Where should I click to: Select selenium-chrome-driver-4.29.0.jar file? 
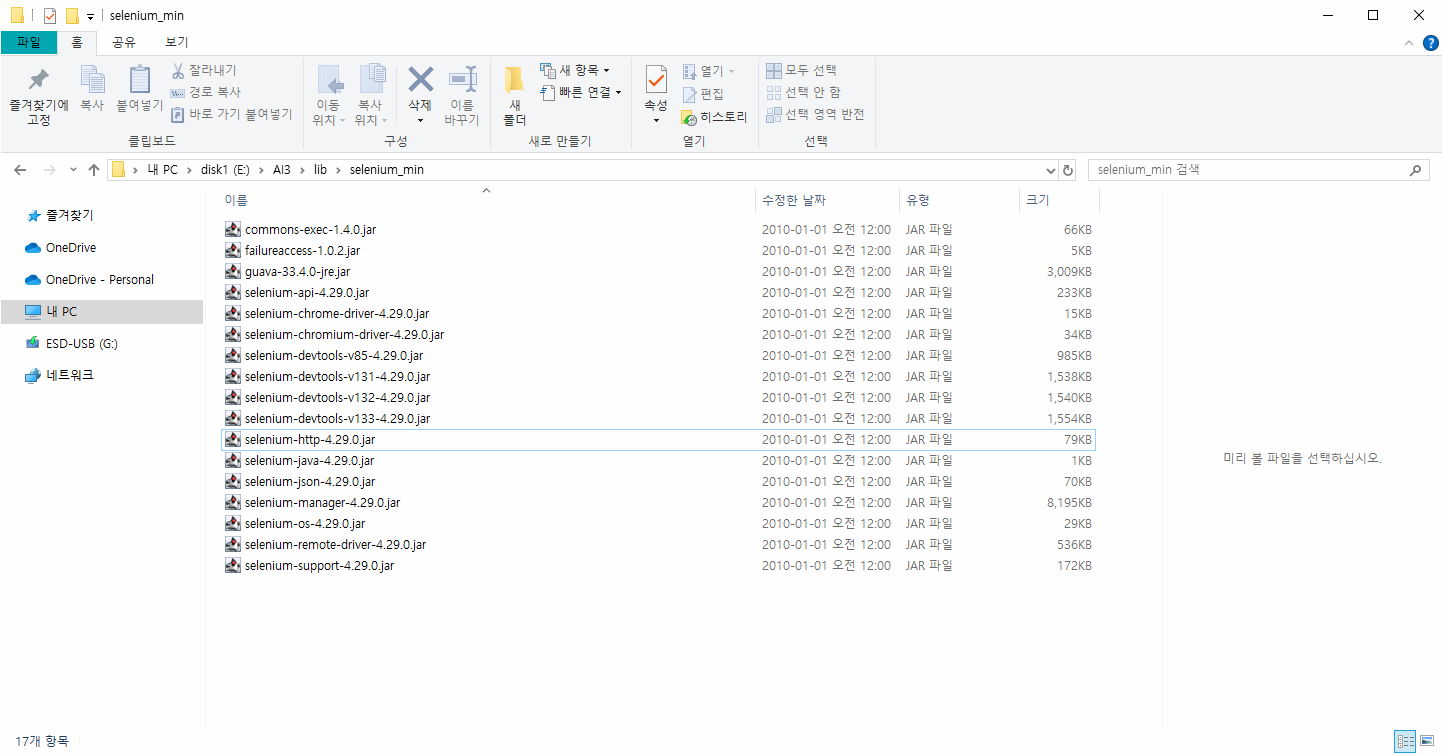(x=658, y=314)
